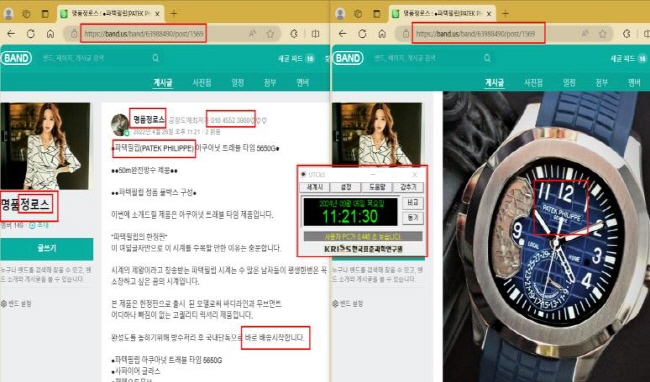Click the green 글쓰기 button
The image size is (650, 382).
[47, 249]
